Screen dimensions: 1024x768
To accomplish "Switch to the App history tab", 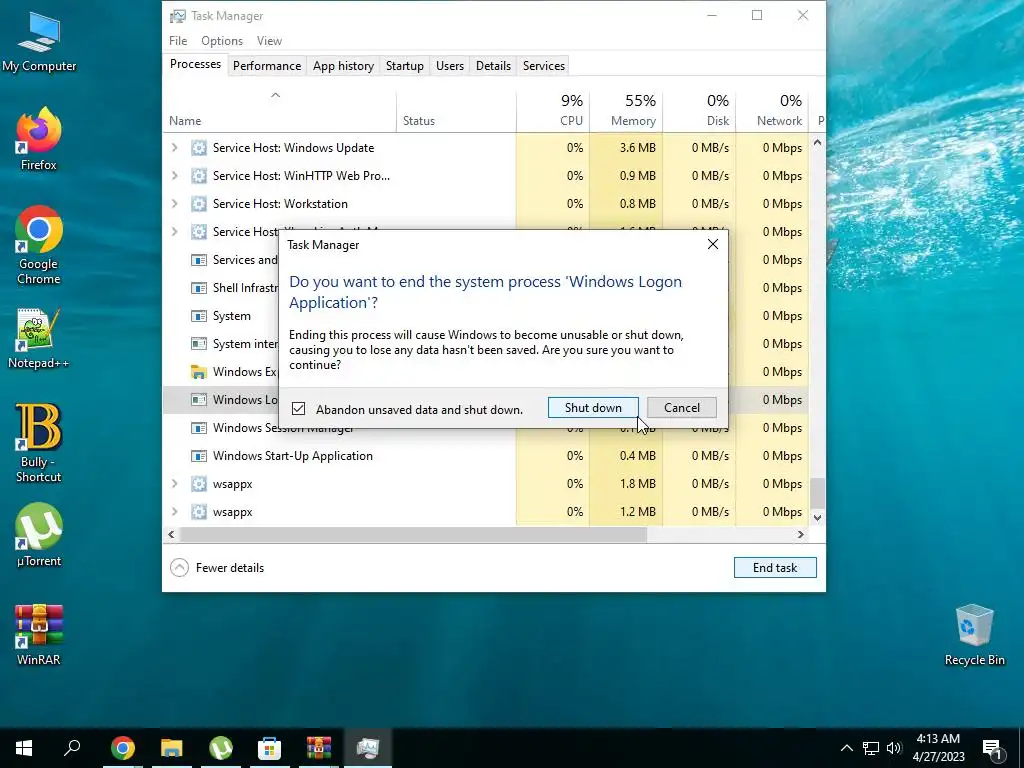I will click(x=344, y=65).
